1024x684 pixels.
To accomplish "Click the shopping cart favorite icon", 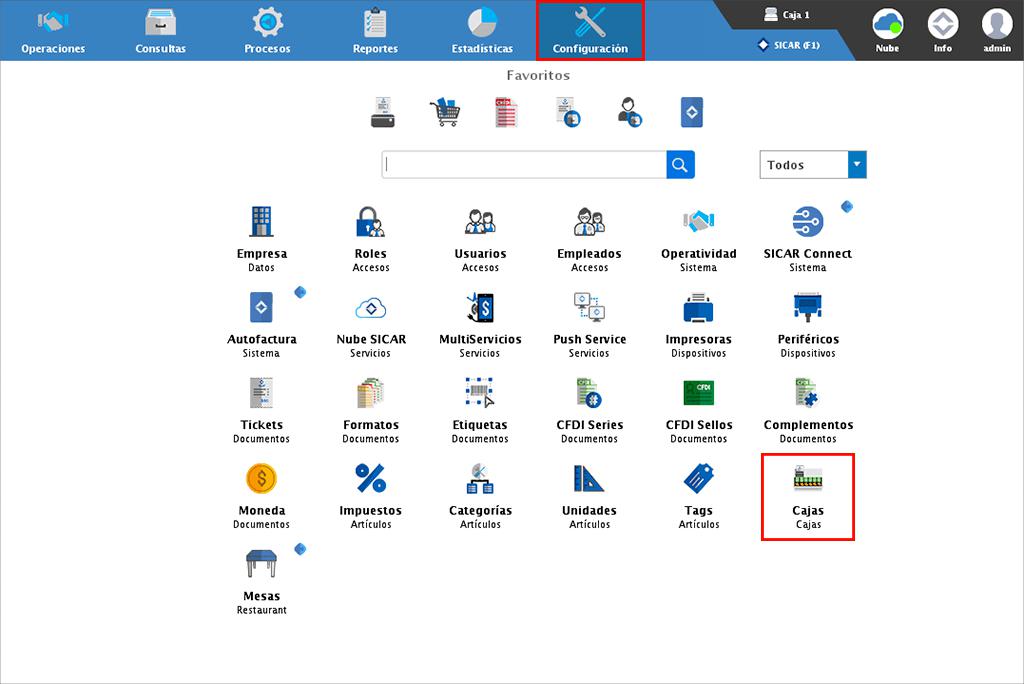I will pos(443,112).
